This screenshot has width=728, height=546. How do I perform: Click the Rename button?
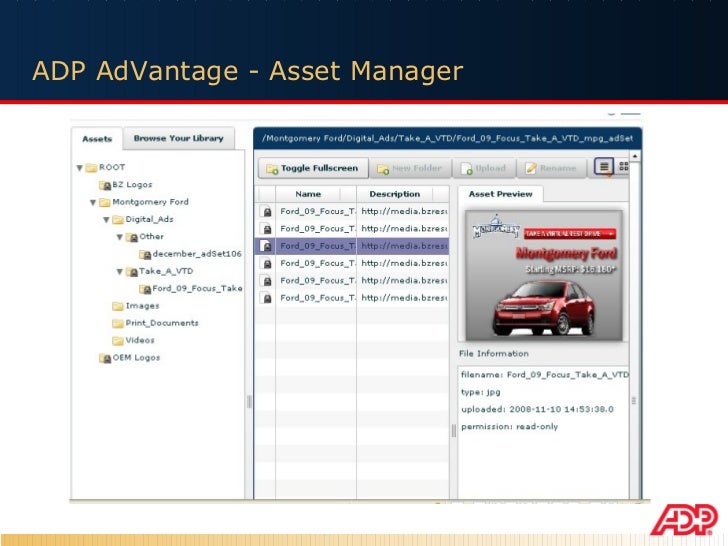pyautogui.click(x=552, y=168)
